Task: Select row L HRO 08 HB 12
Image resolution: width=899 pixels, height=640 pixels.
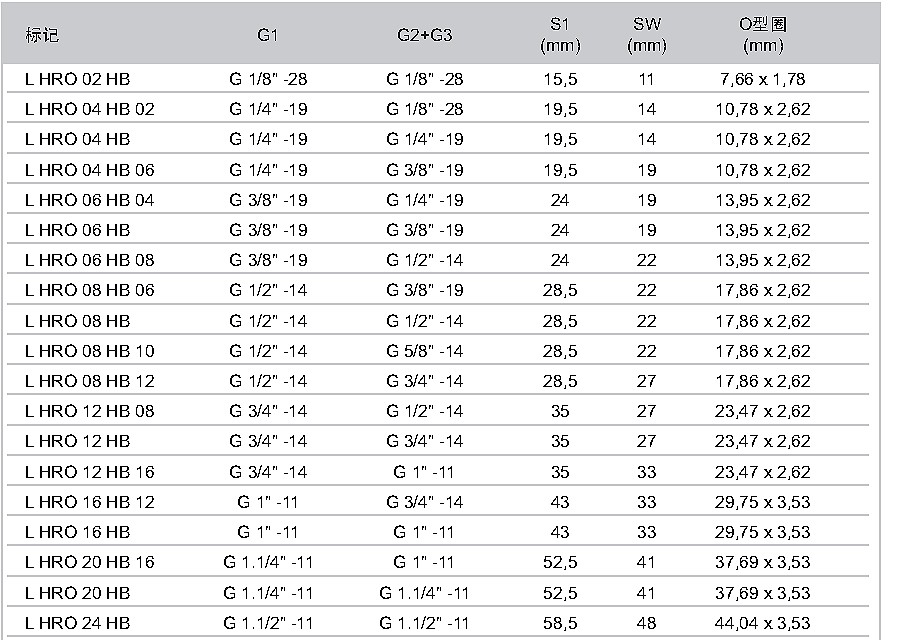Action: click(x=438, y=381)
